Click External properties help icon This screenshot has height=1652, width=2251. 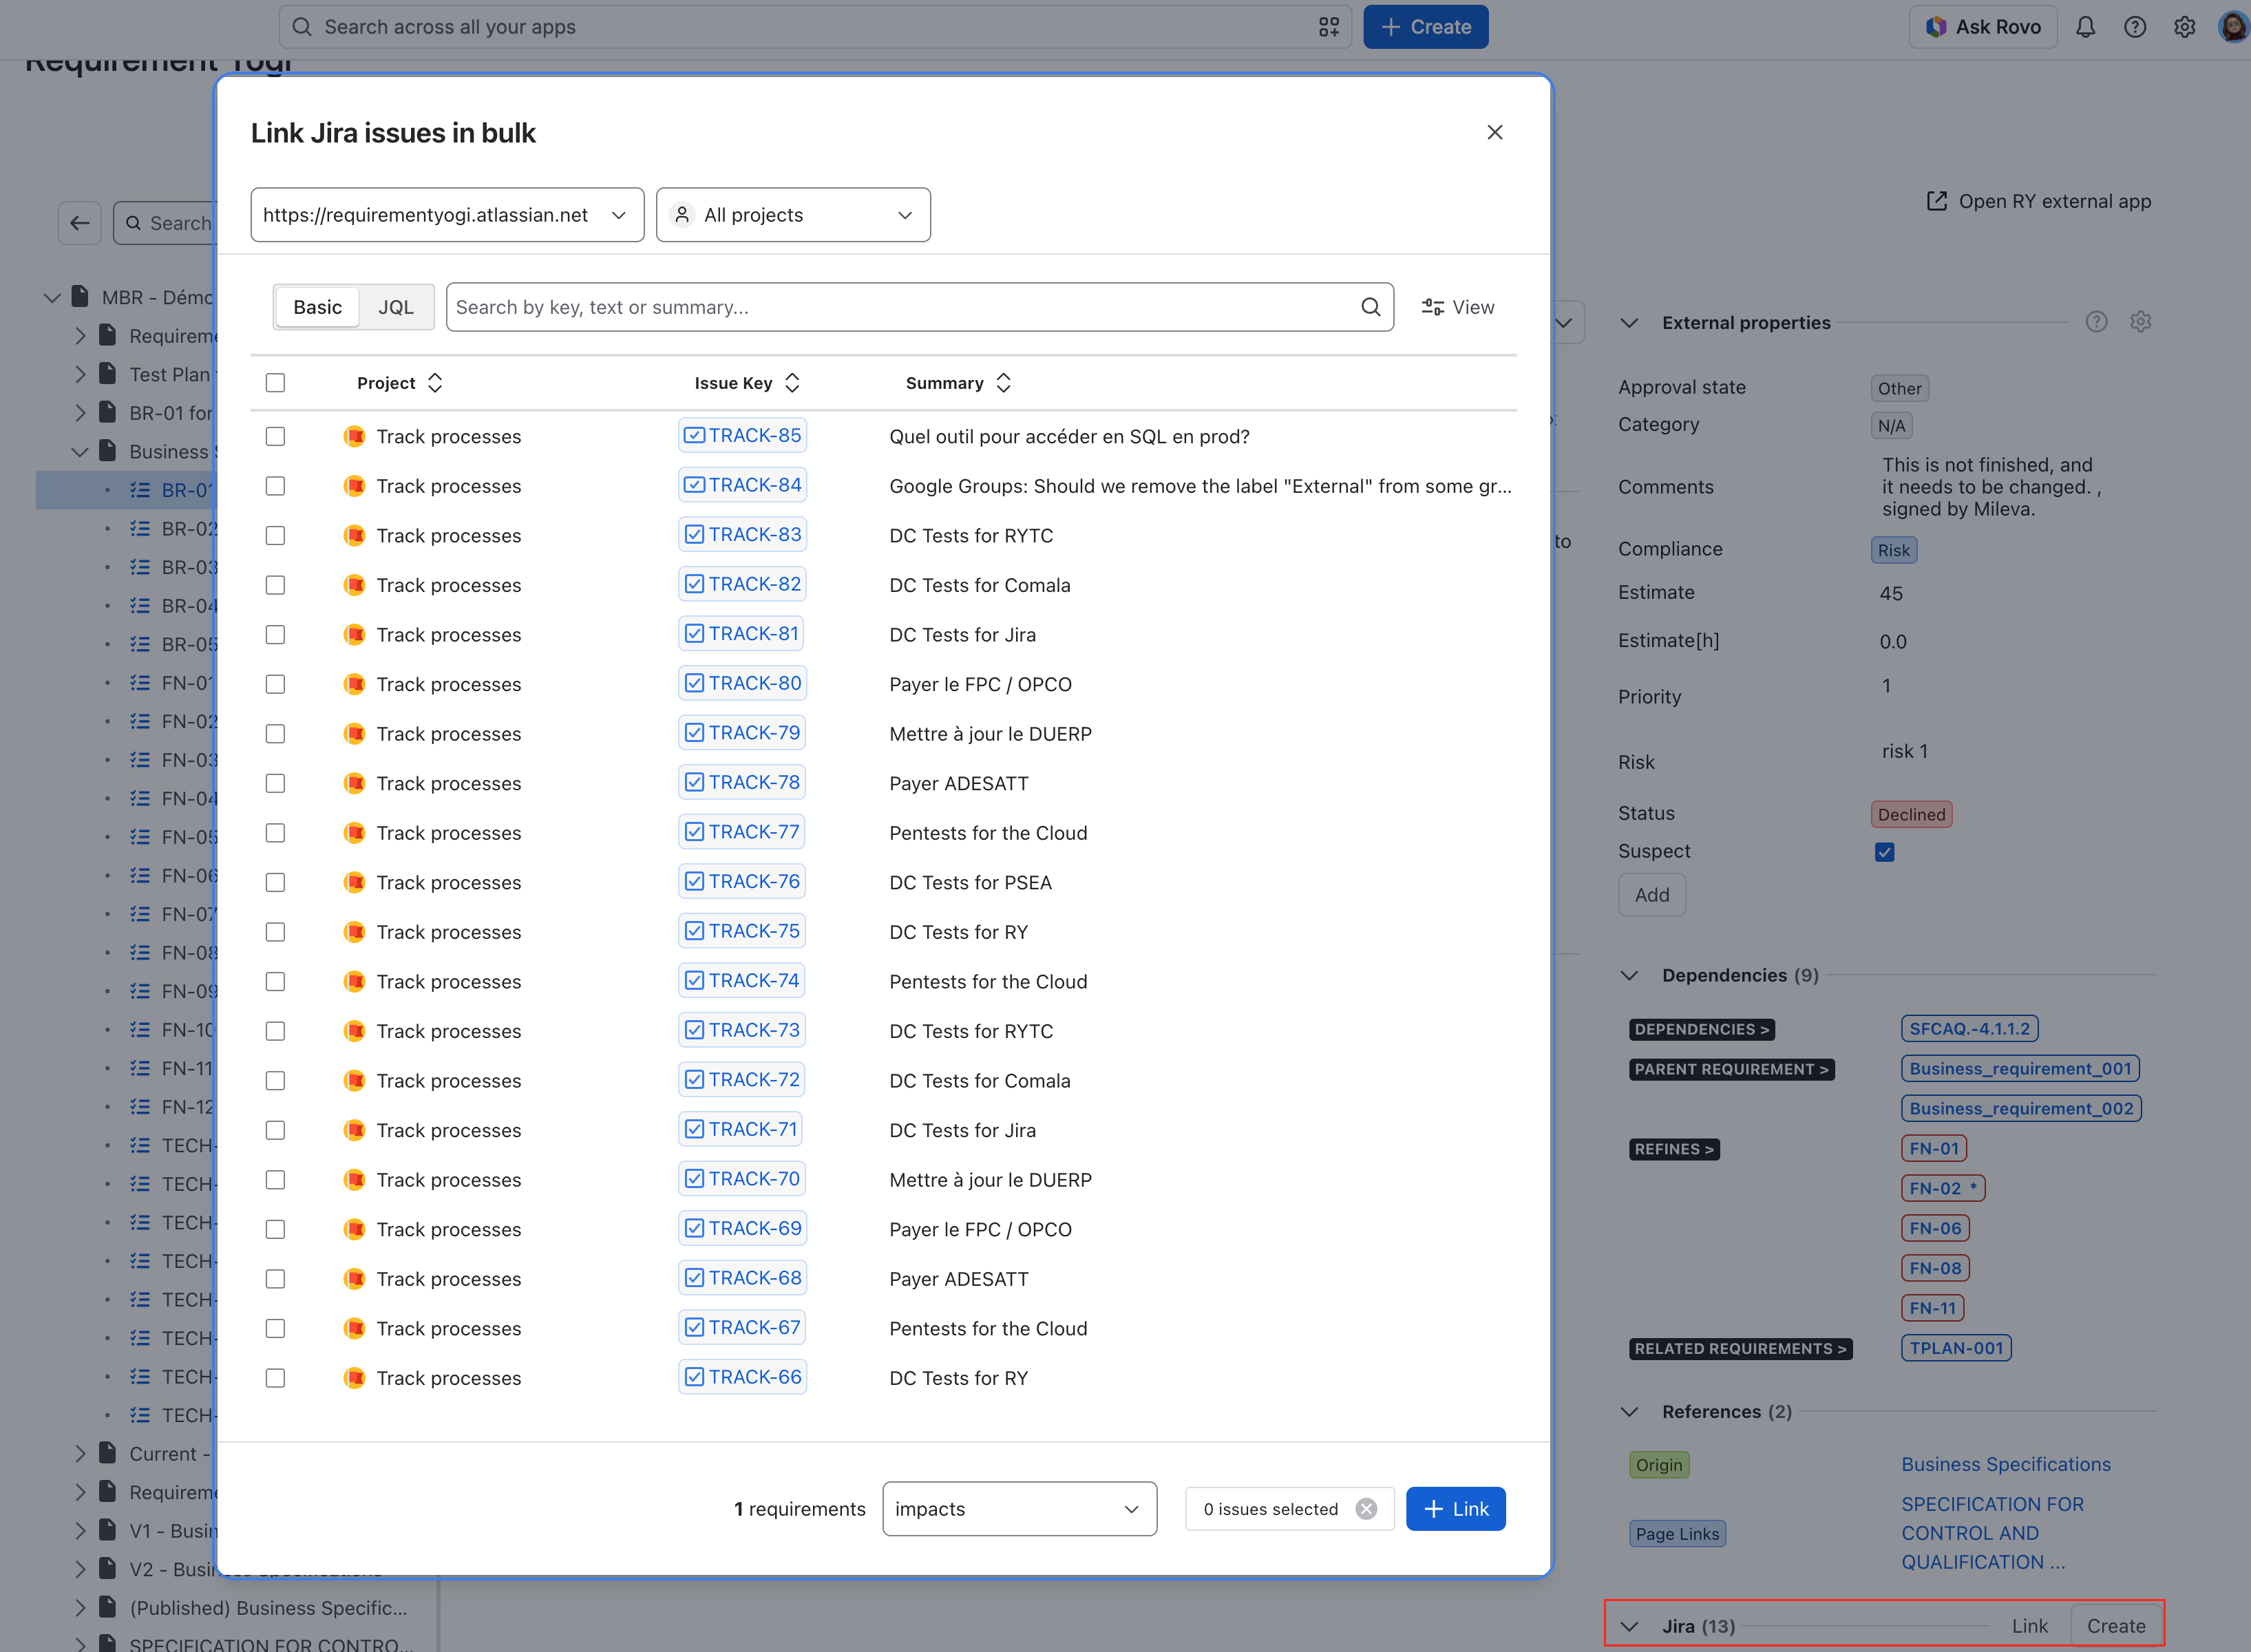click(x=2096, y=322)
